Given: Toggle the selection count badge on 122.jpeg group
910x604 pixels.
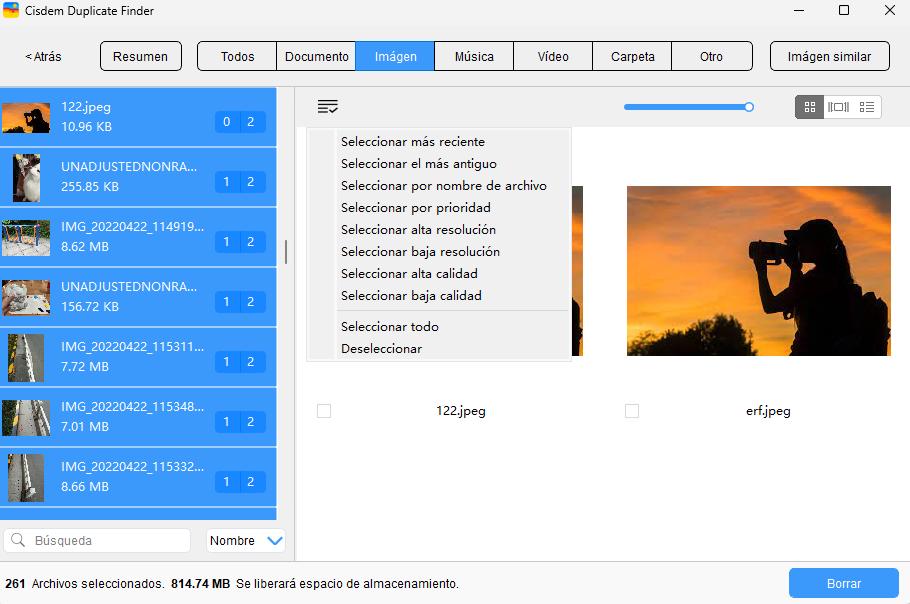Looking at the screenshot, I should click(240, 120).
